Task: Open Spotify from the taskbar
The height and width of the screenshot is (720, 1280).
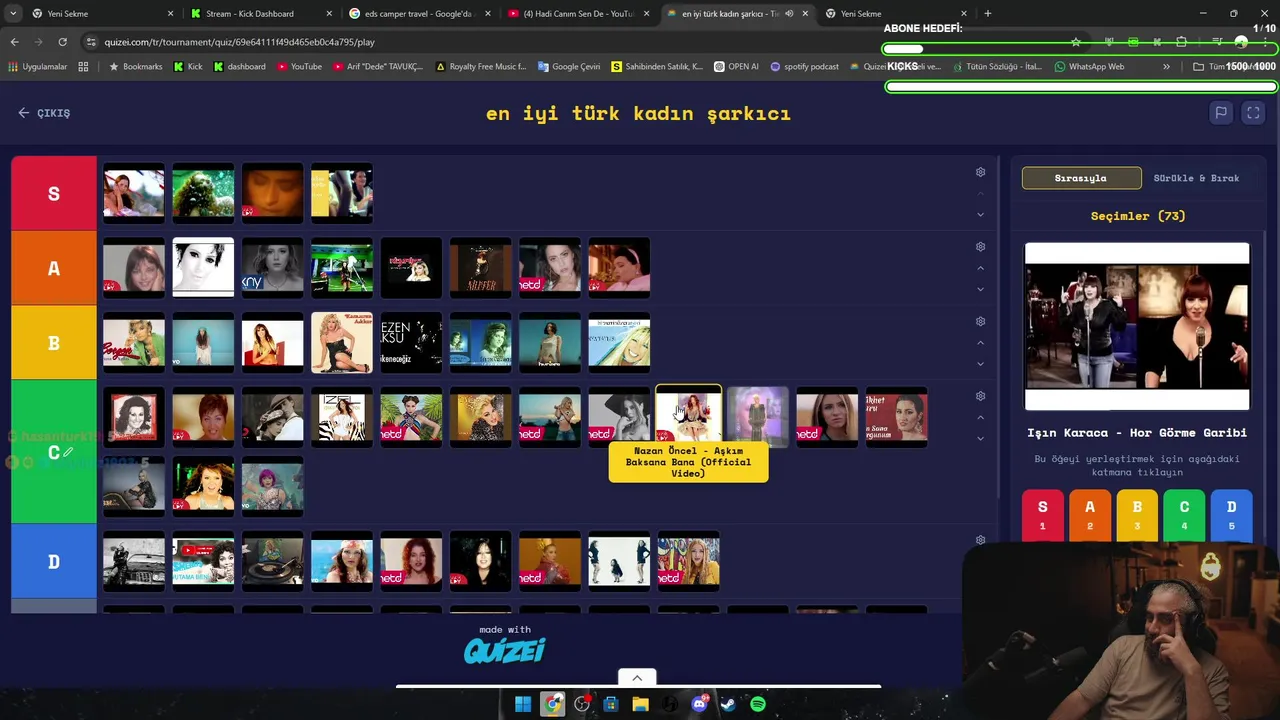Action: [x=758, y=704]
